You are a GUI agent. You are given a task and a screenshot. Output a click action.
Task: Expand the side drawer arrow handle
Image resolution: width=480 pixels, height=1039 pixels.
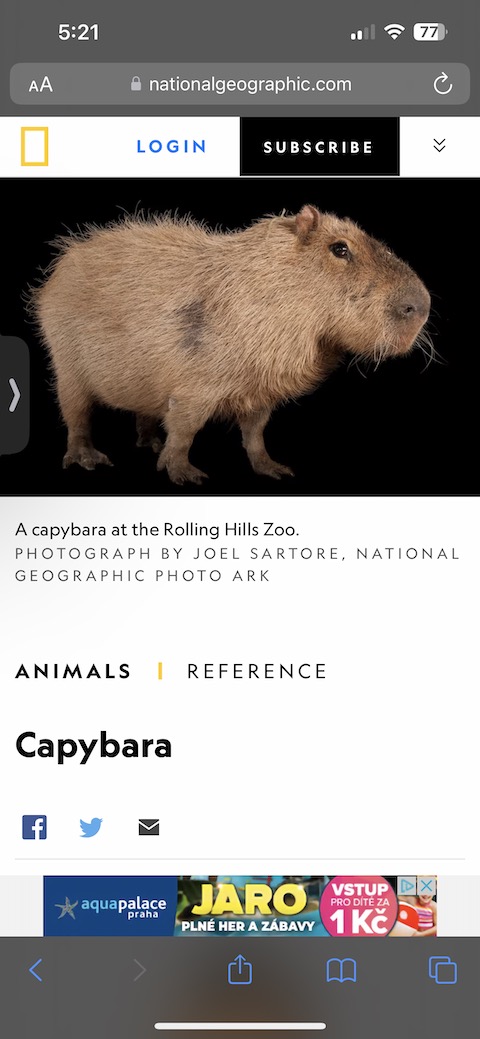click(x=14, y=396)
